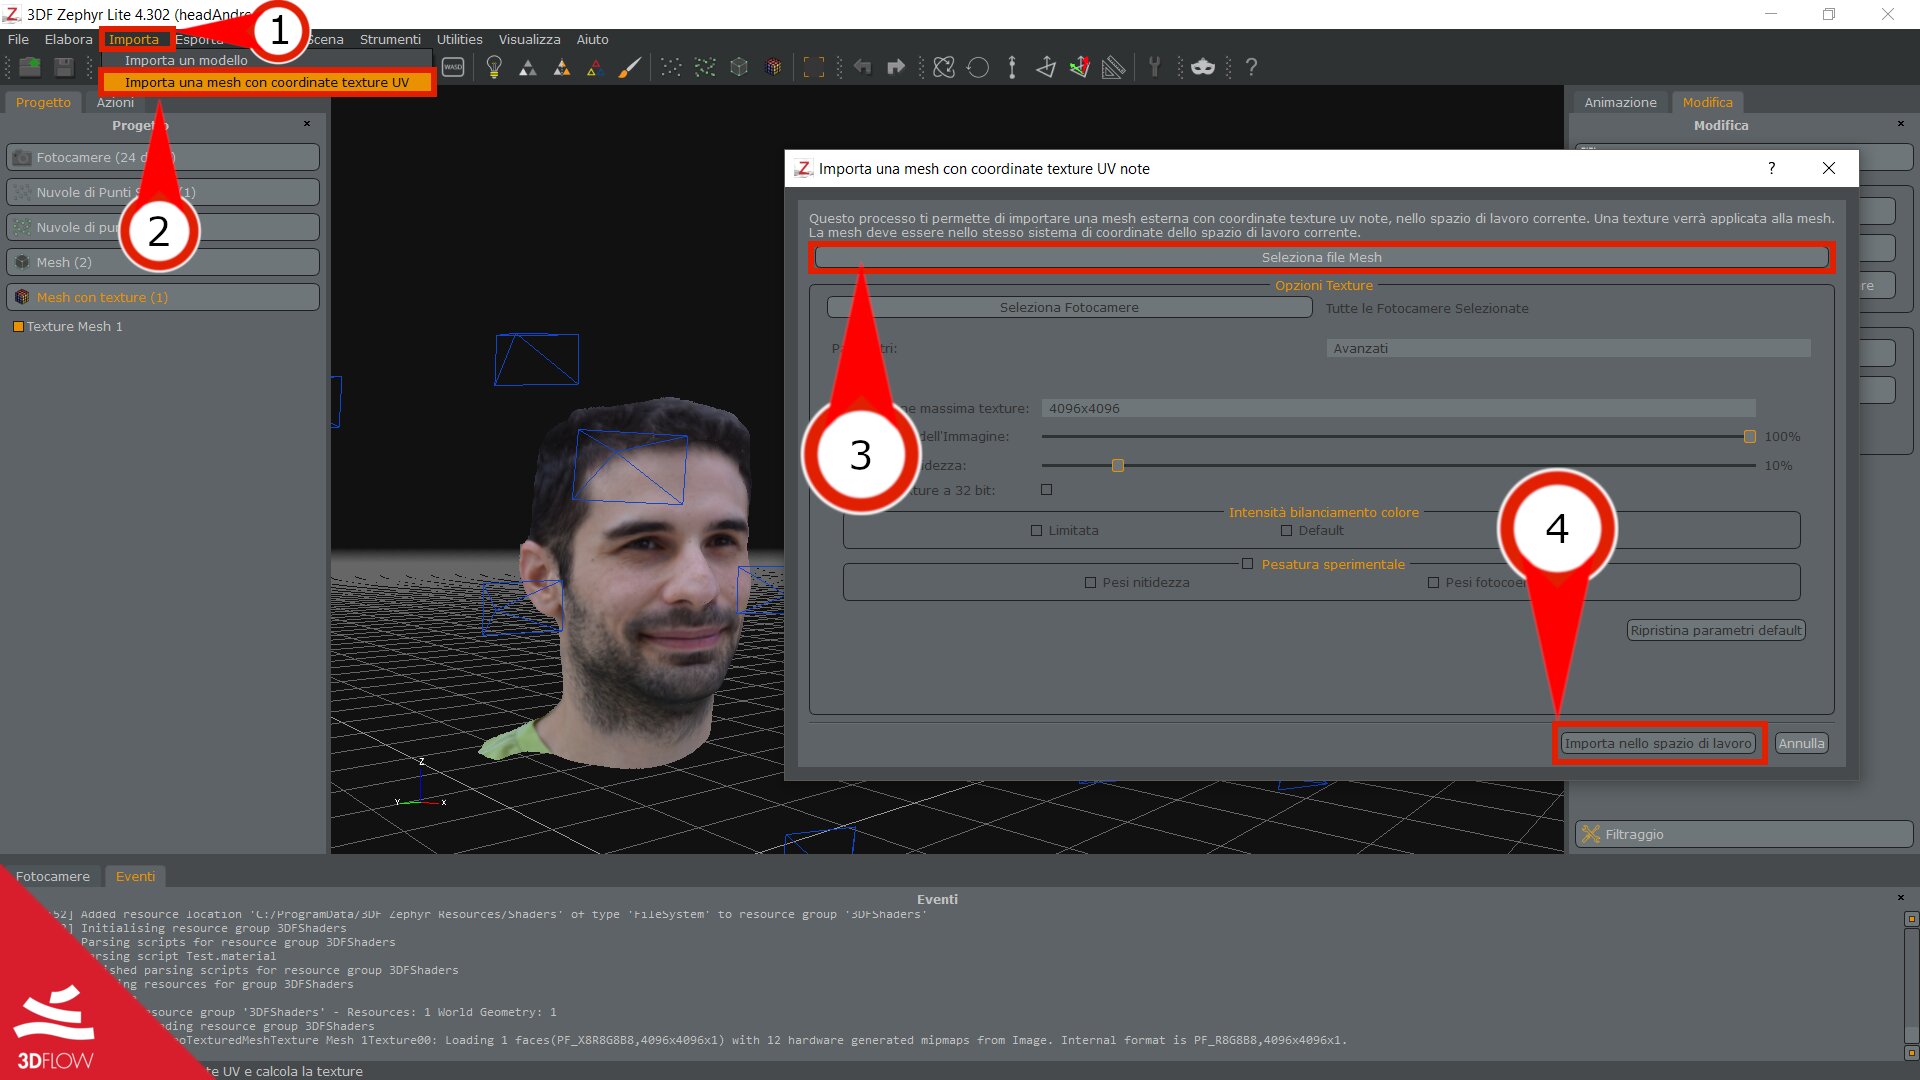Enable Pesi nitidezza checkbox
Viewport: 1920px width, 1080px height.
[x=1090, y=583]
